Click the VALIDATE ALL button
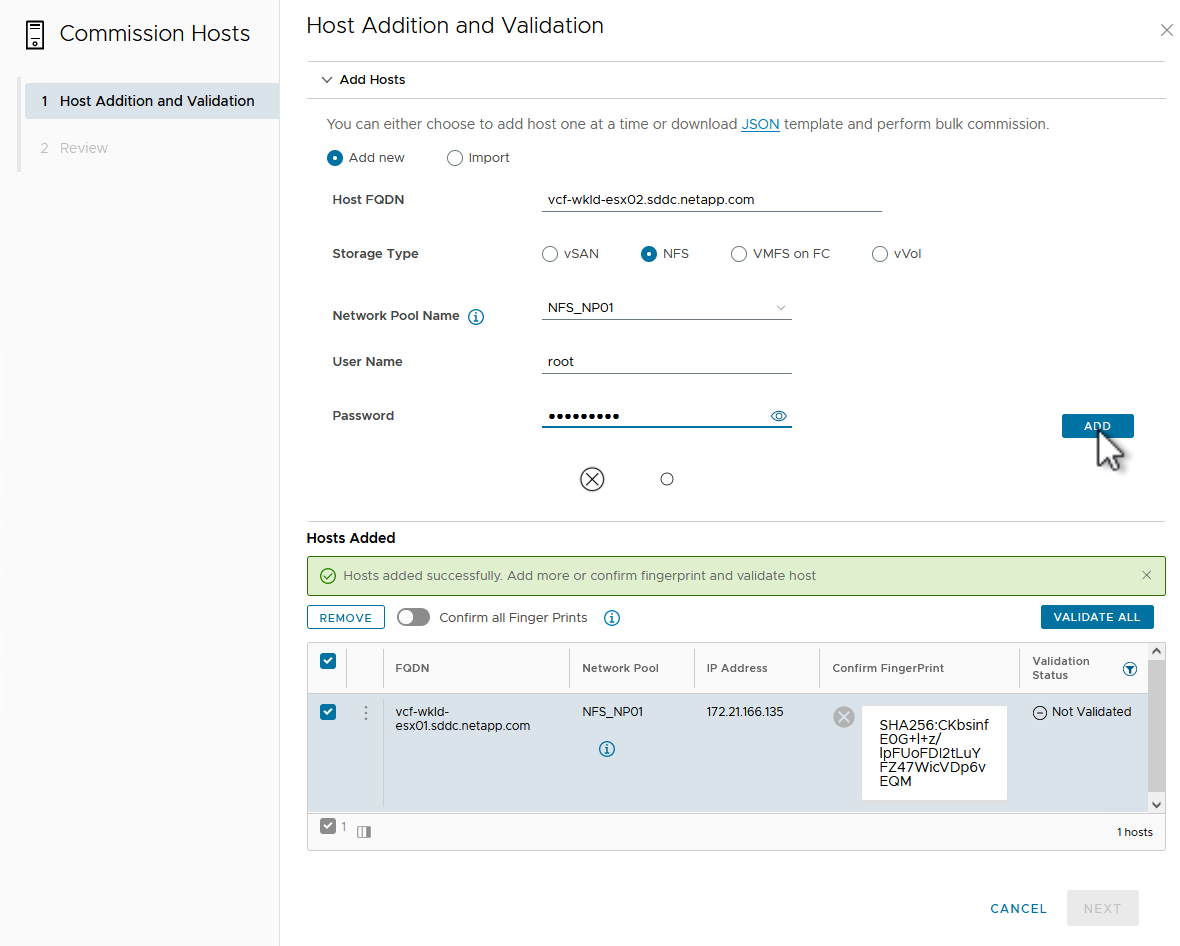 point(1096,617)
